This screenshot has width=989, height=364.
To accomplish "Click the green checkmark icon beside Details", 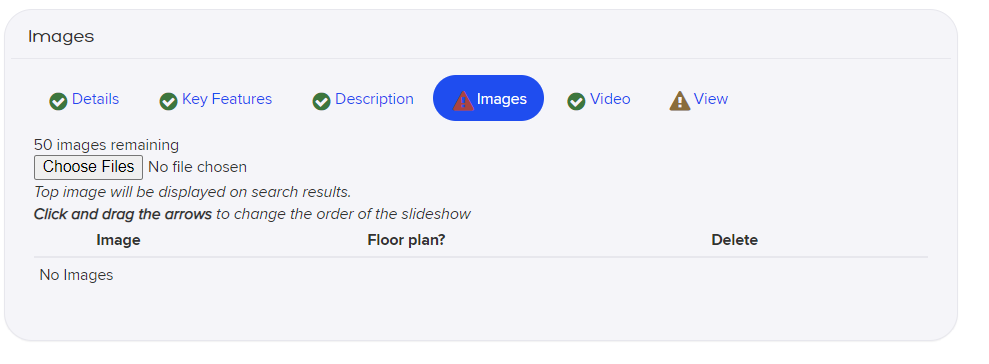I will point(58,101).
